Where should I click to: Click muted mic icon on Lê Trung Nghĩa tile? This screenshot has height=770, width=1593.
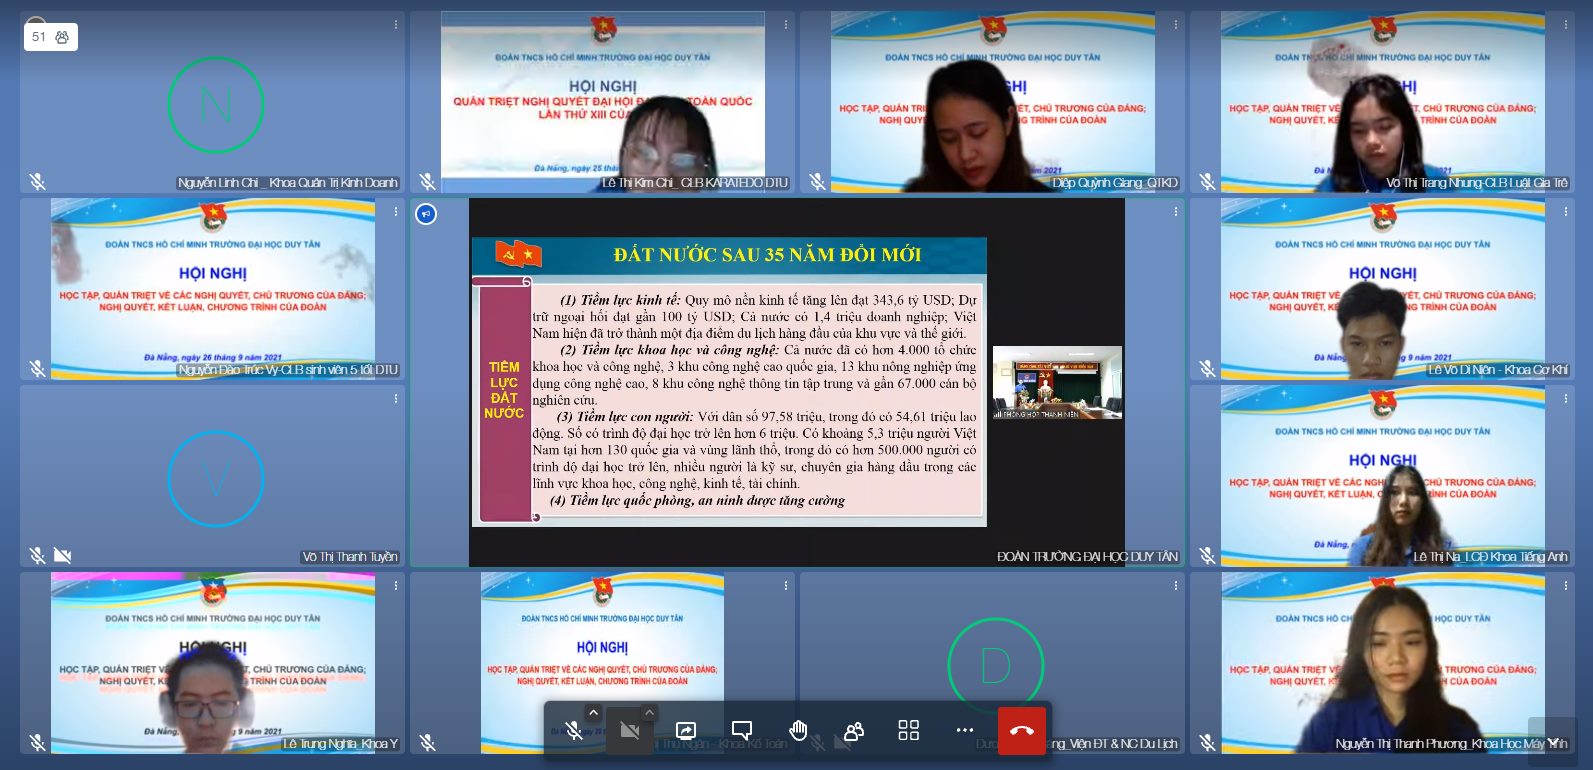37,742
